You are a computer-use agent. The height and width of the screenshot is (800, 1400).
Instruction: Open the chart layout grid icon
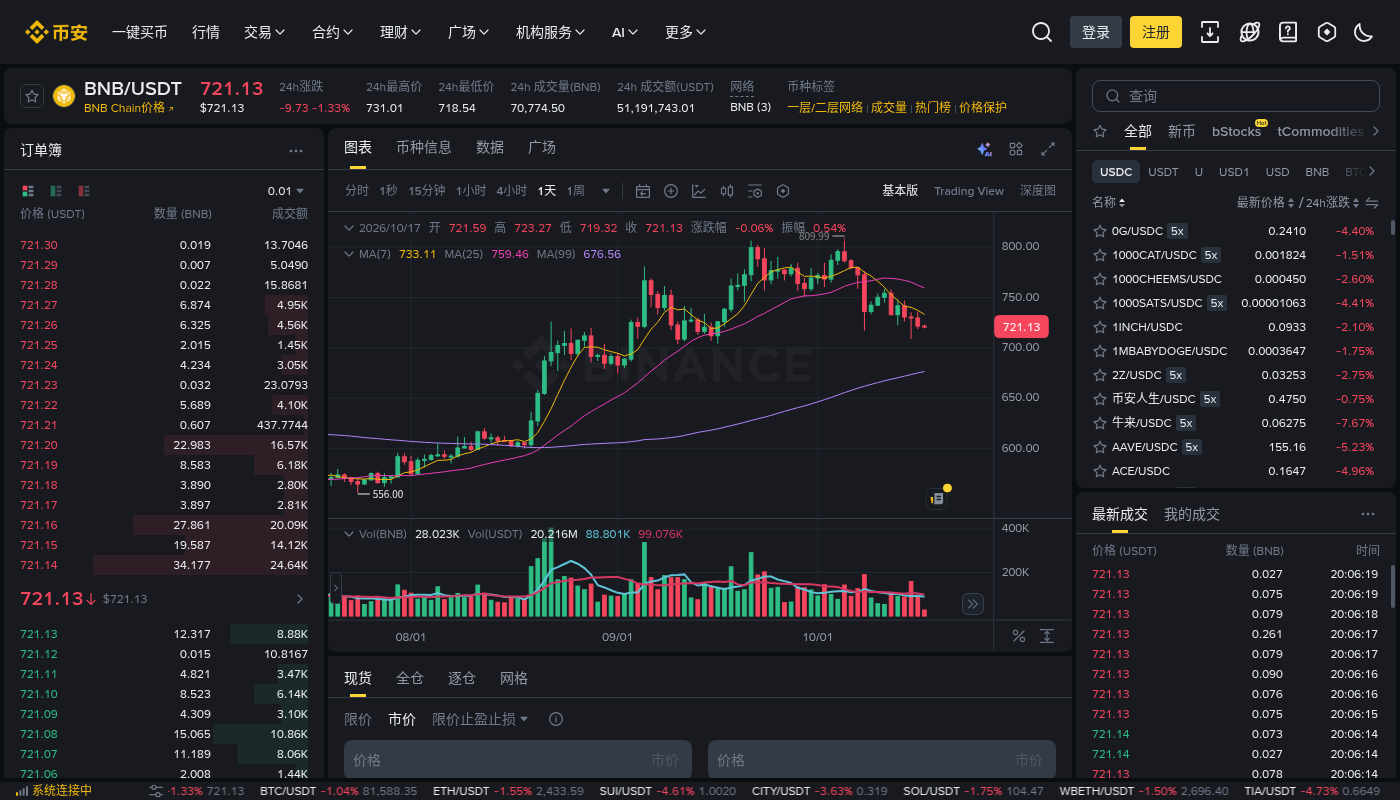point(1016,149)
